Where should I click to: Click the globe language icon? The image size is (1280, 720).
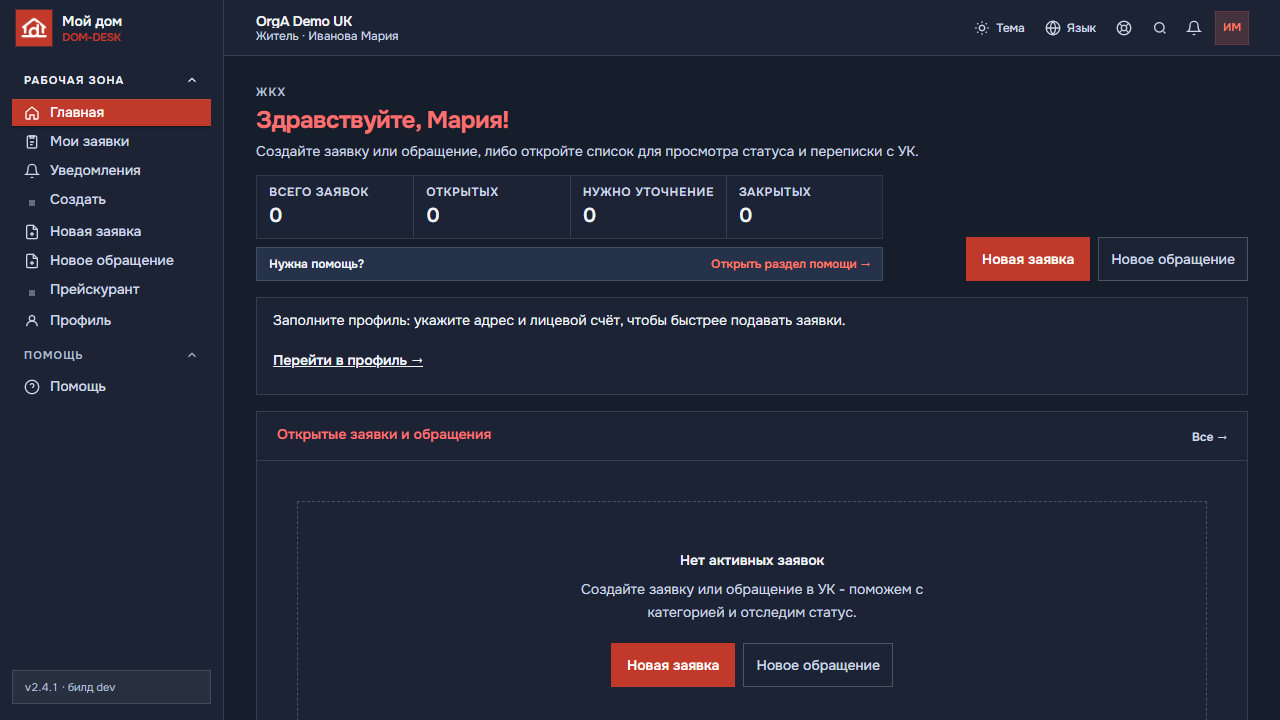point(1053,28)
